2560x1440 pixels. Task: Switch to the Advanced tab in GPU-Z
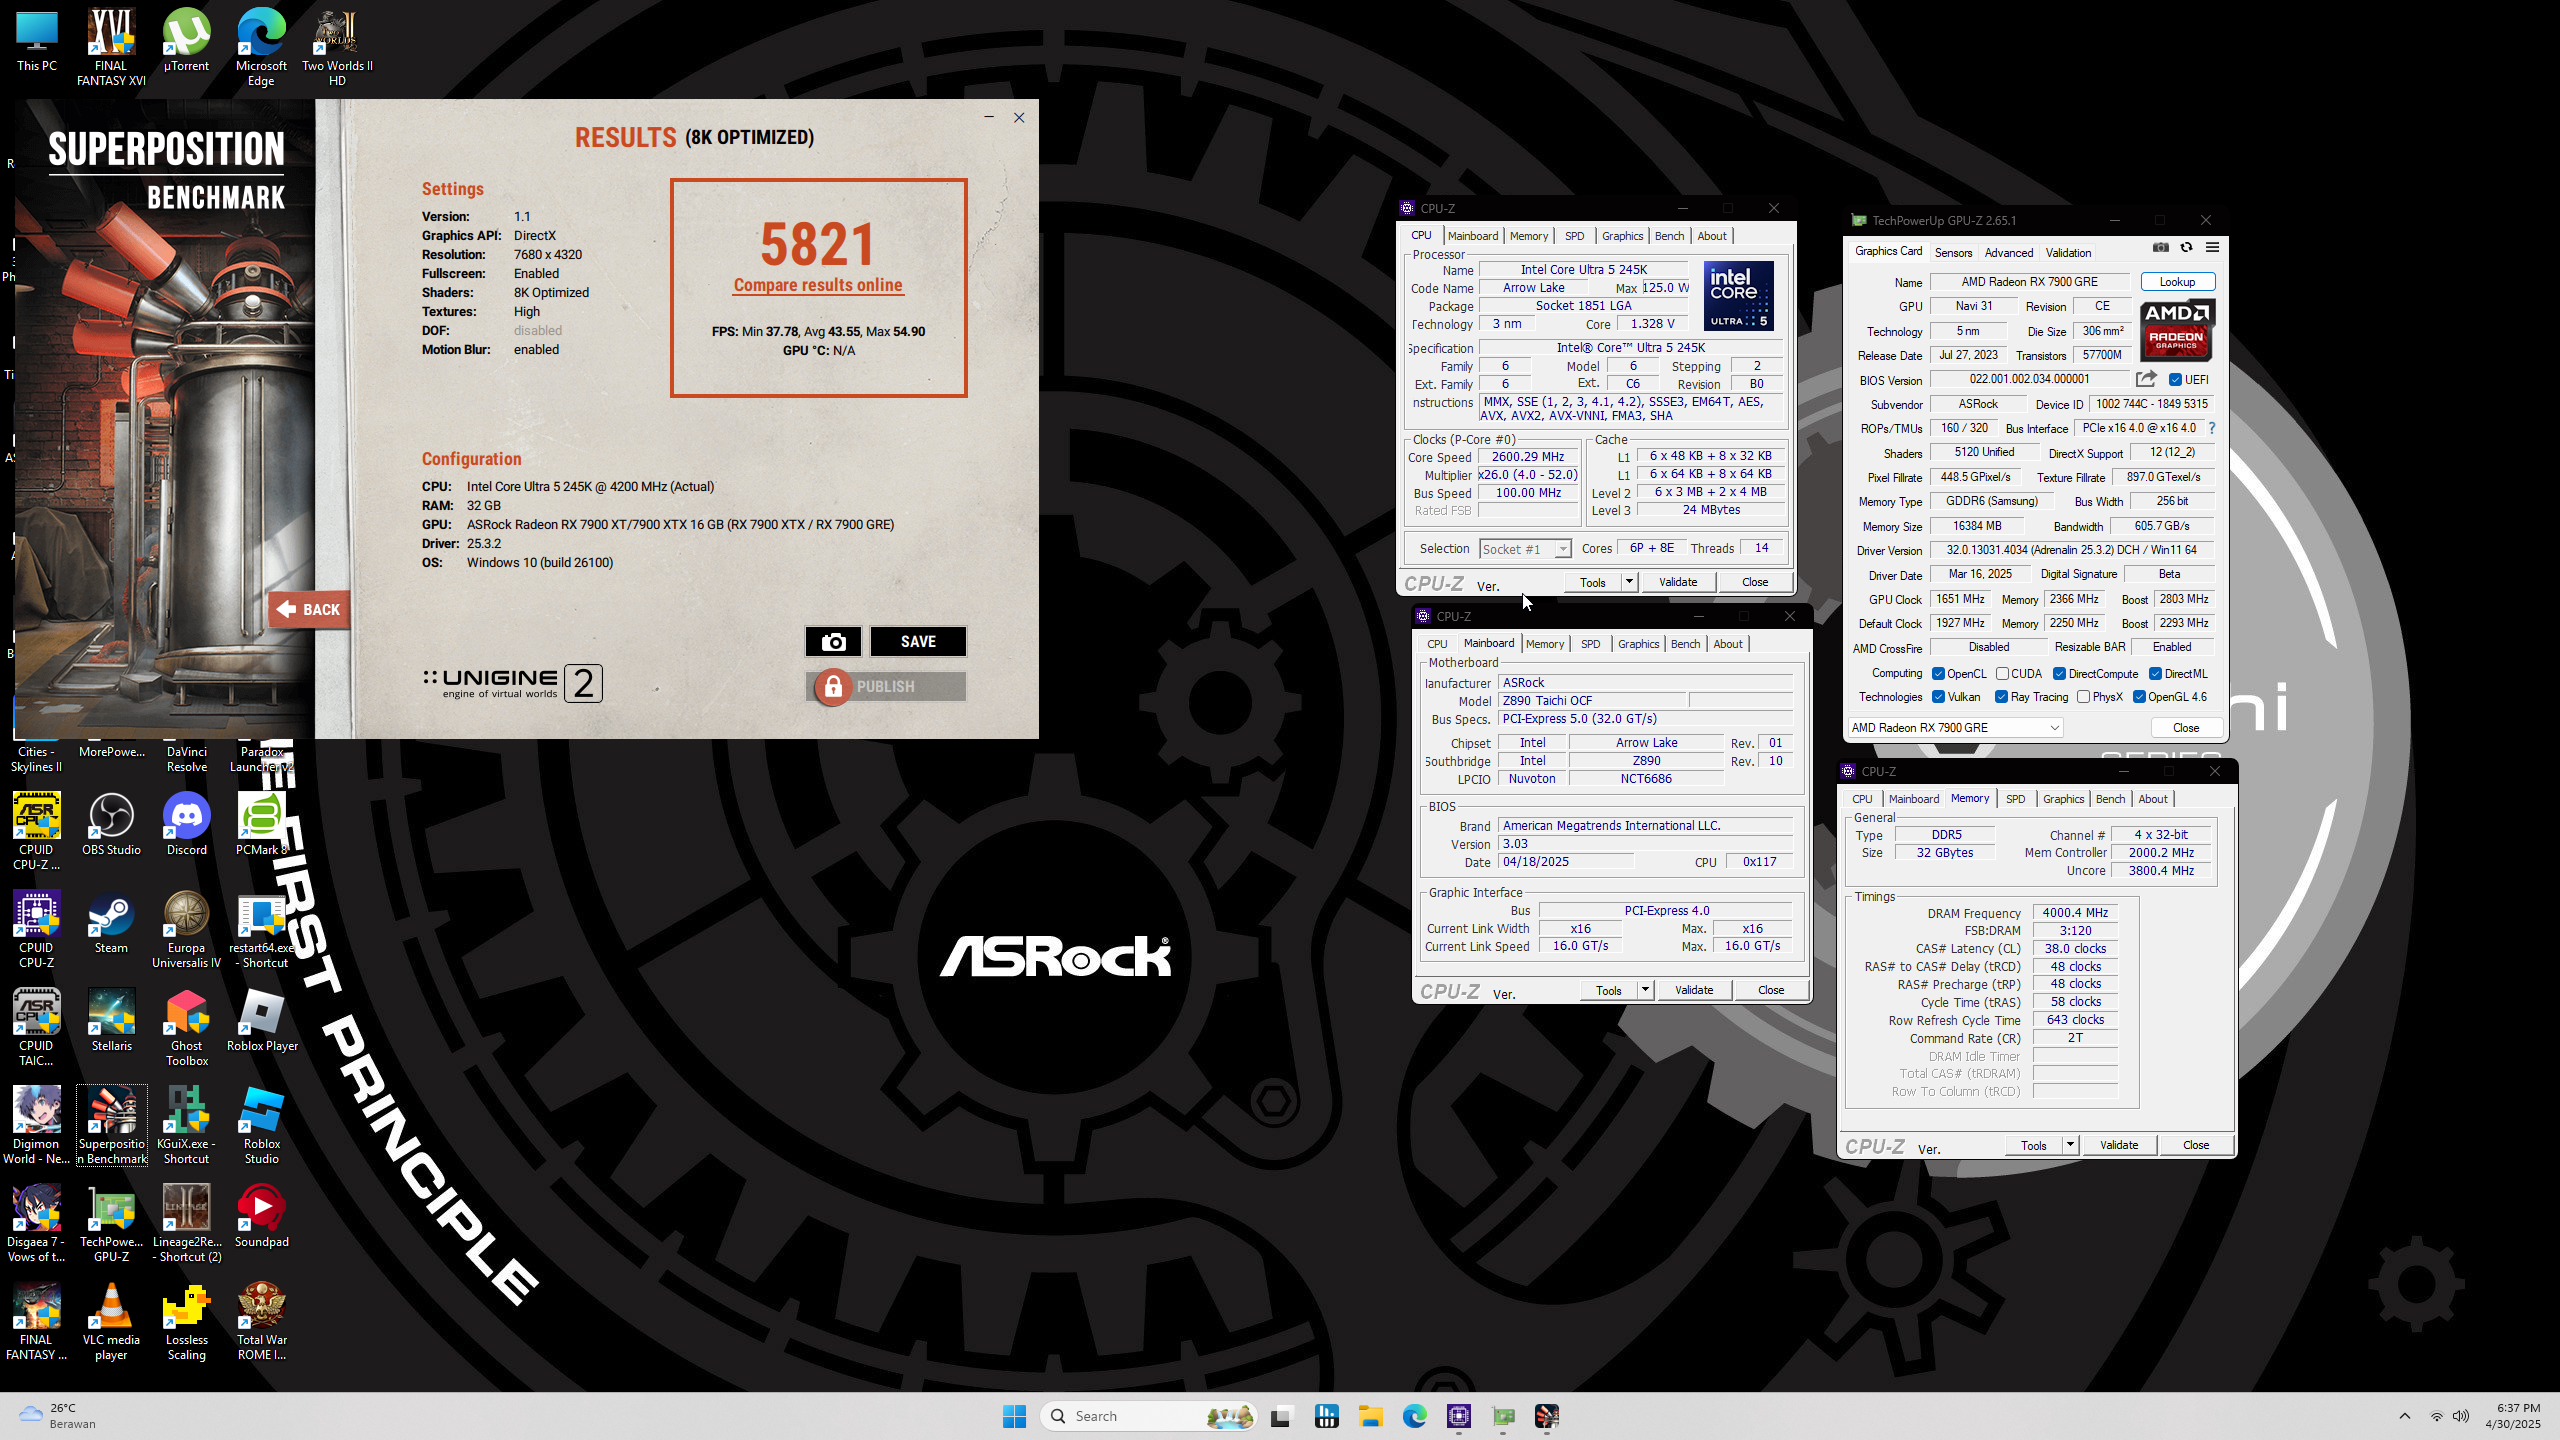coord(2009,253)
